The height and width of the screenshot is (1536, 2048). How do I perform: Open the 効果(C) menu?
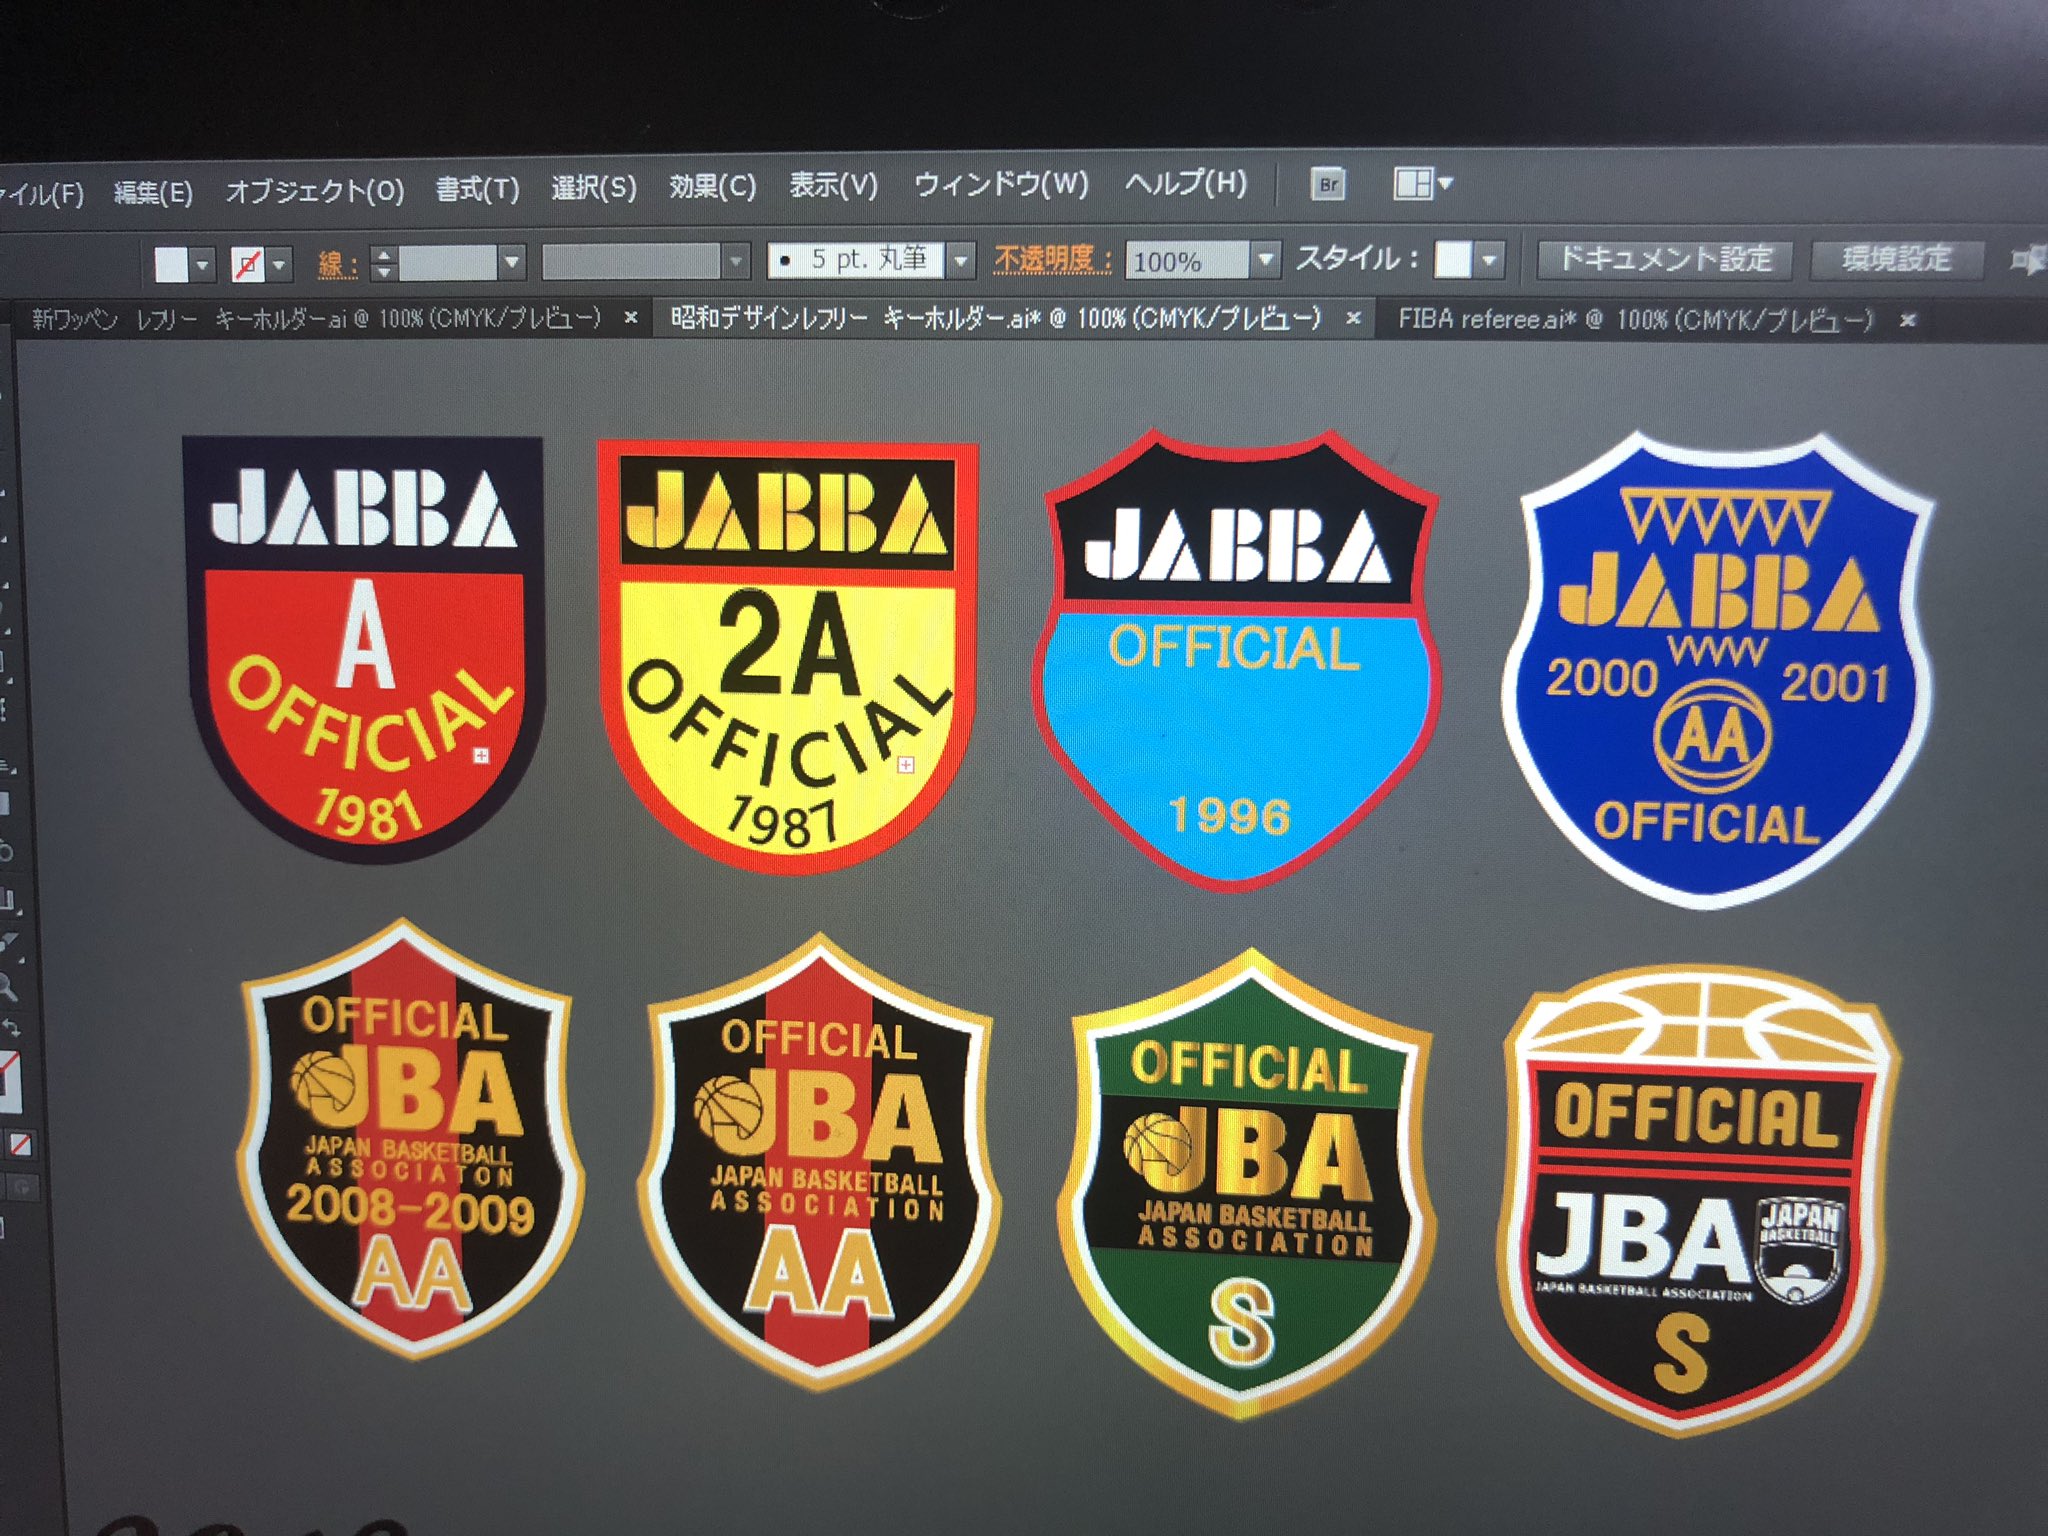click(x=712, y=186)
